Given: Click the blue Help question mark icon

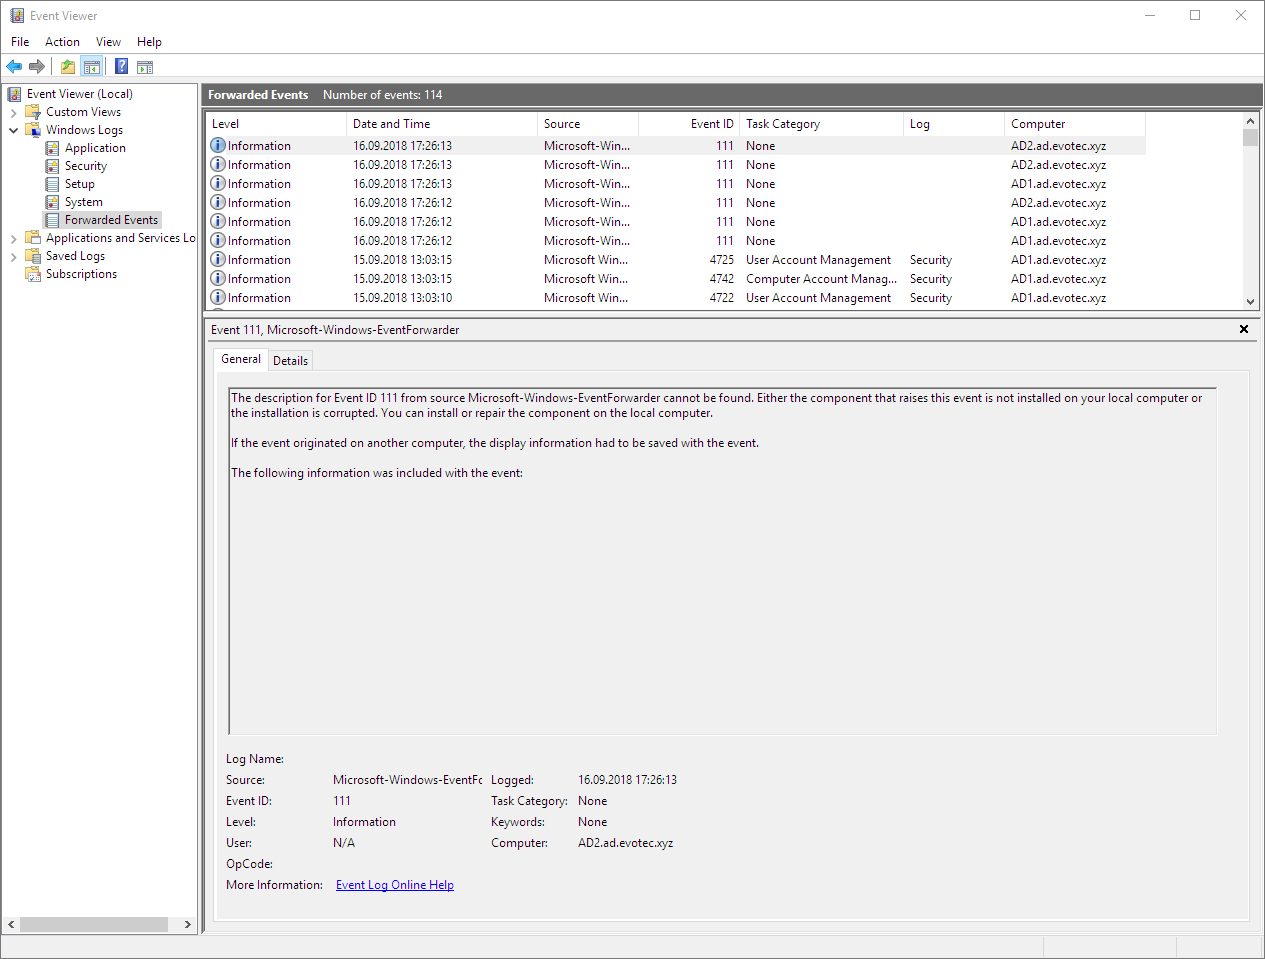Looking at the screenshot, I should coord(121,67).
